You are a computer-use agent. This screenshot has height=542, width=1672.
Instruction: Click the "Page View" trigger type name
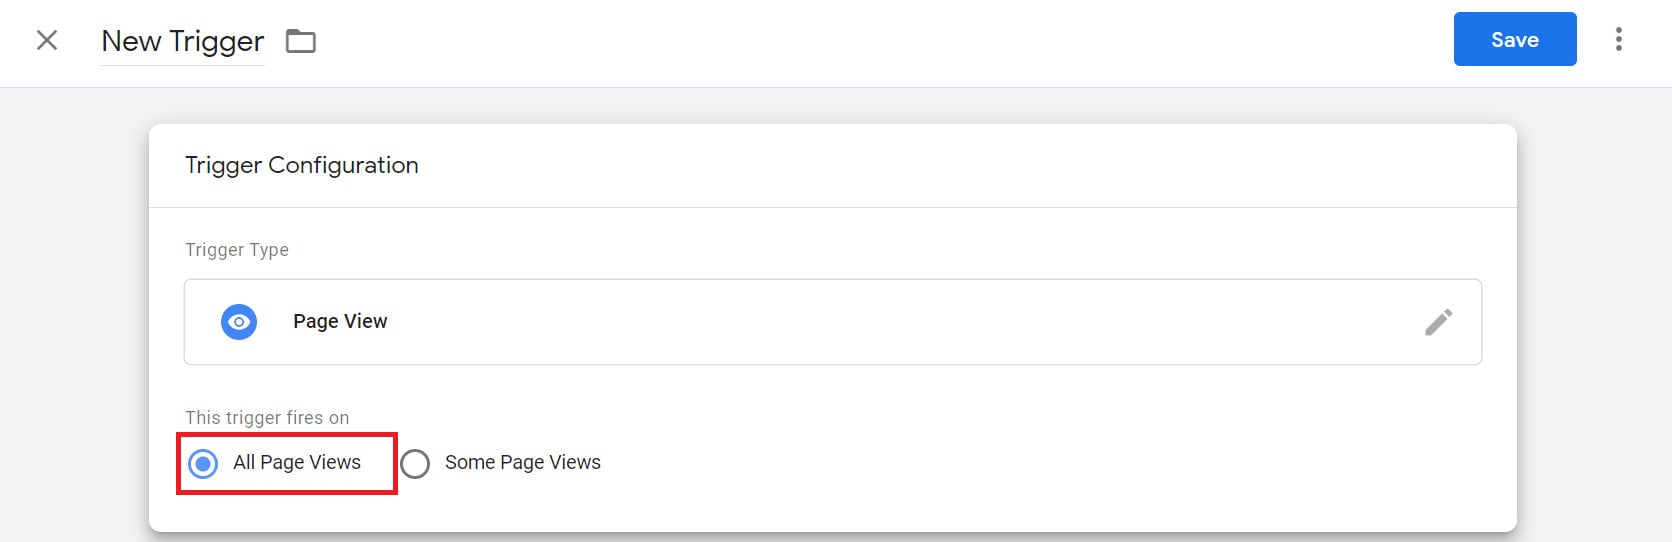(340, 321)
